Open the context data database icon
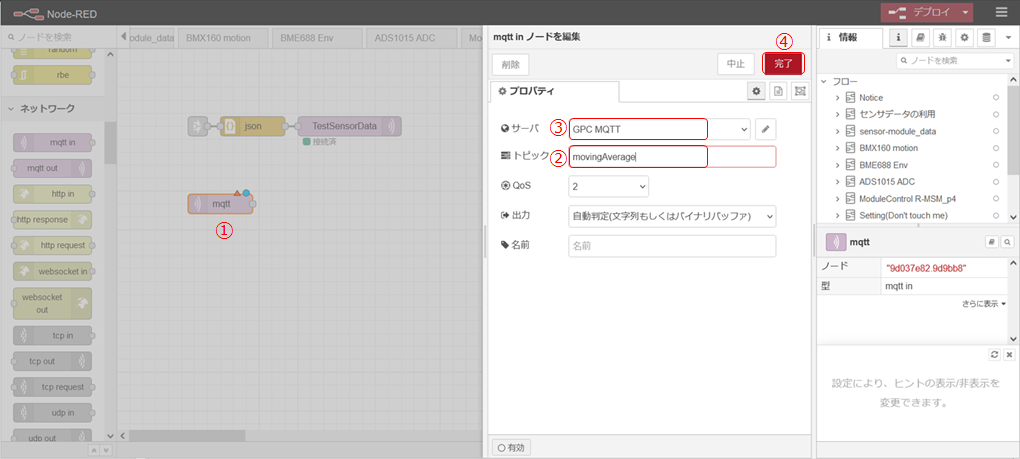The height and width of the screenshot is (459, 1020). (x=987, y=38)
